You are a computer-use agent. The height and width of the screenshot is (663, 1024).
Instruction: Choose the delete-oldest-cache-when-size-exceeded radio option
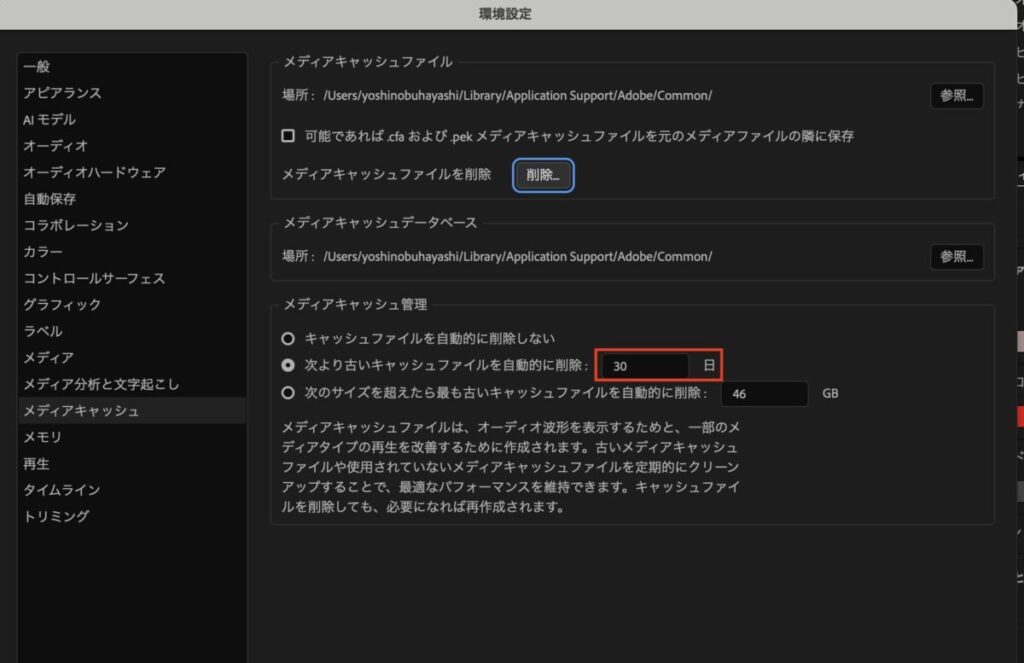click(x=289, y=393)
